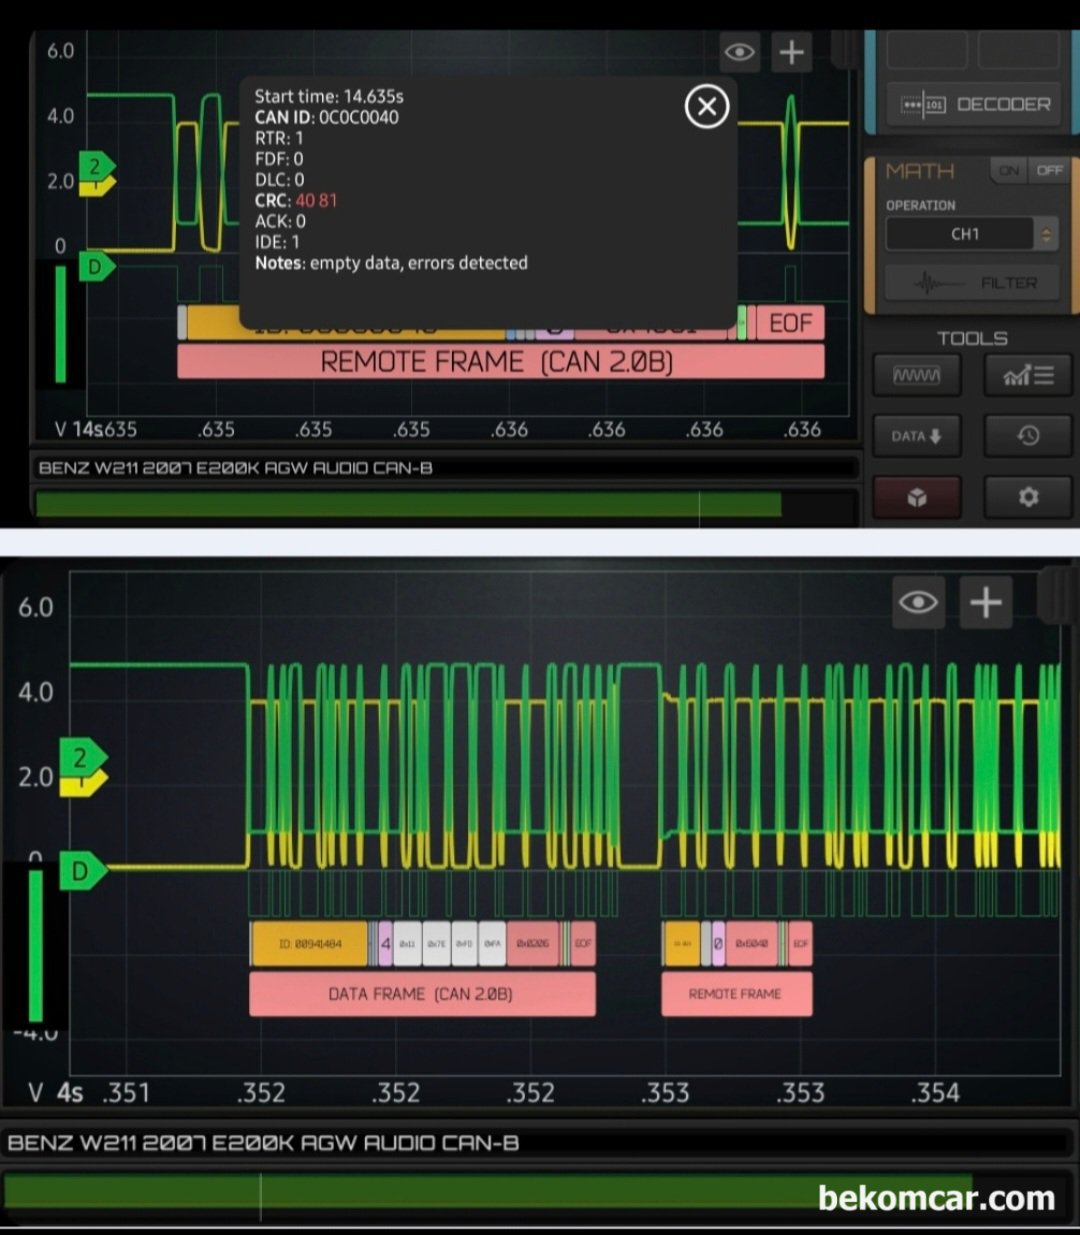
Task: Add a trace with lower graph plus icon
Action: tap(986, 602)
